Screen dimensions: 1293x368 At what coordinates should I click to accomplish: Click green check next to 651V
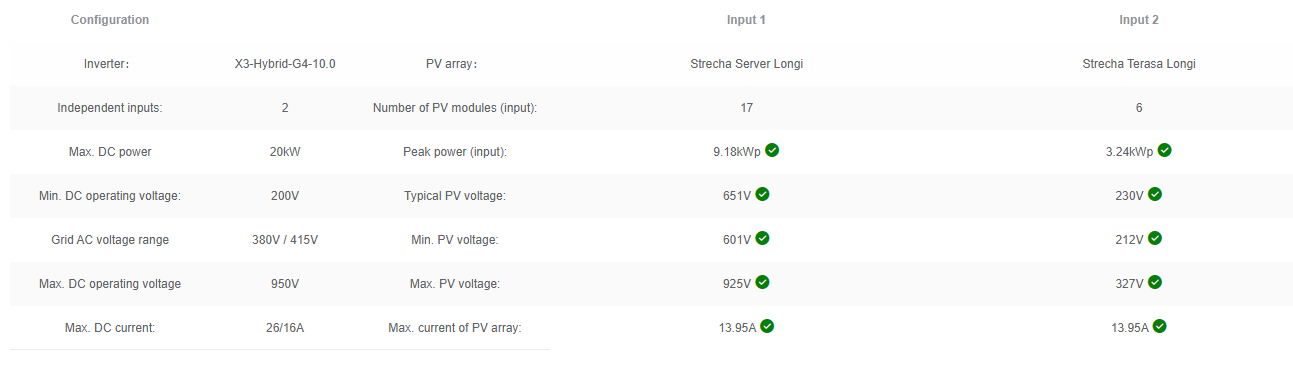(762, 194)
